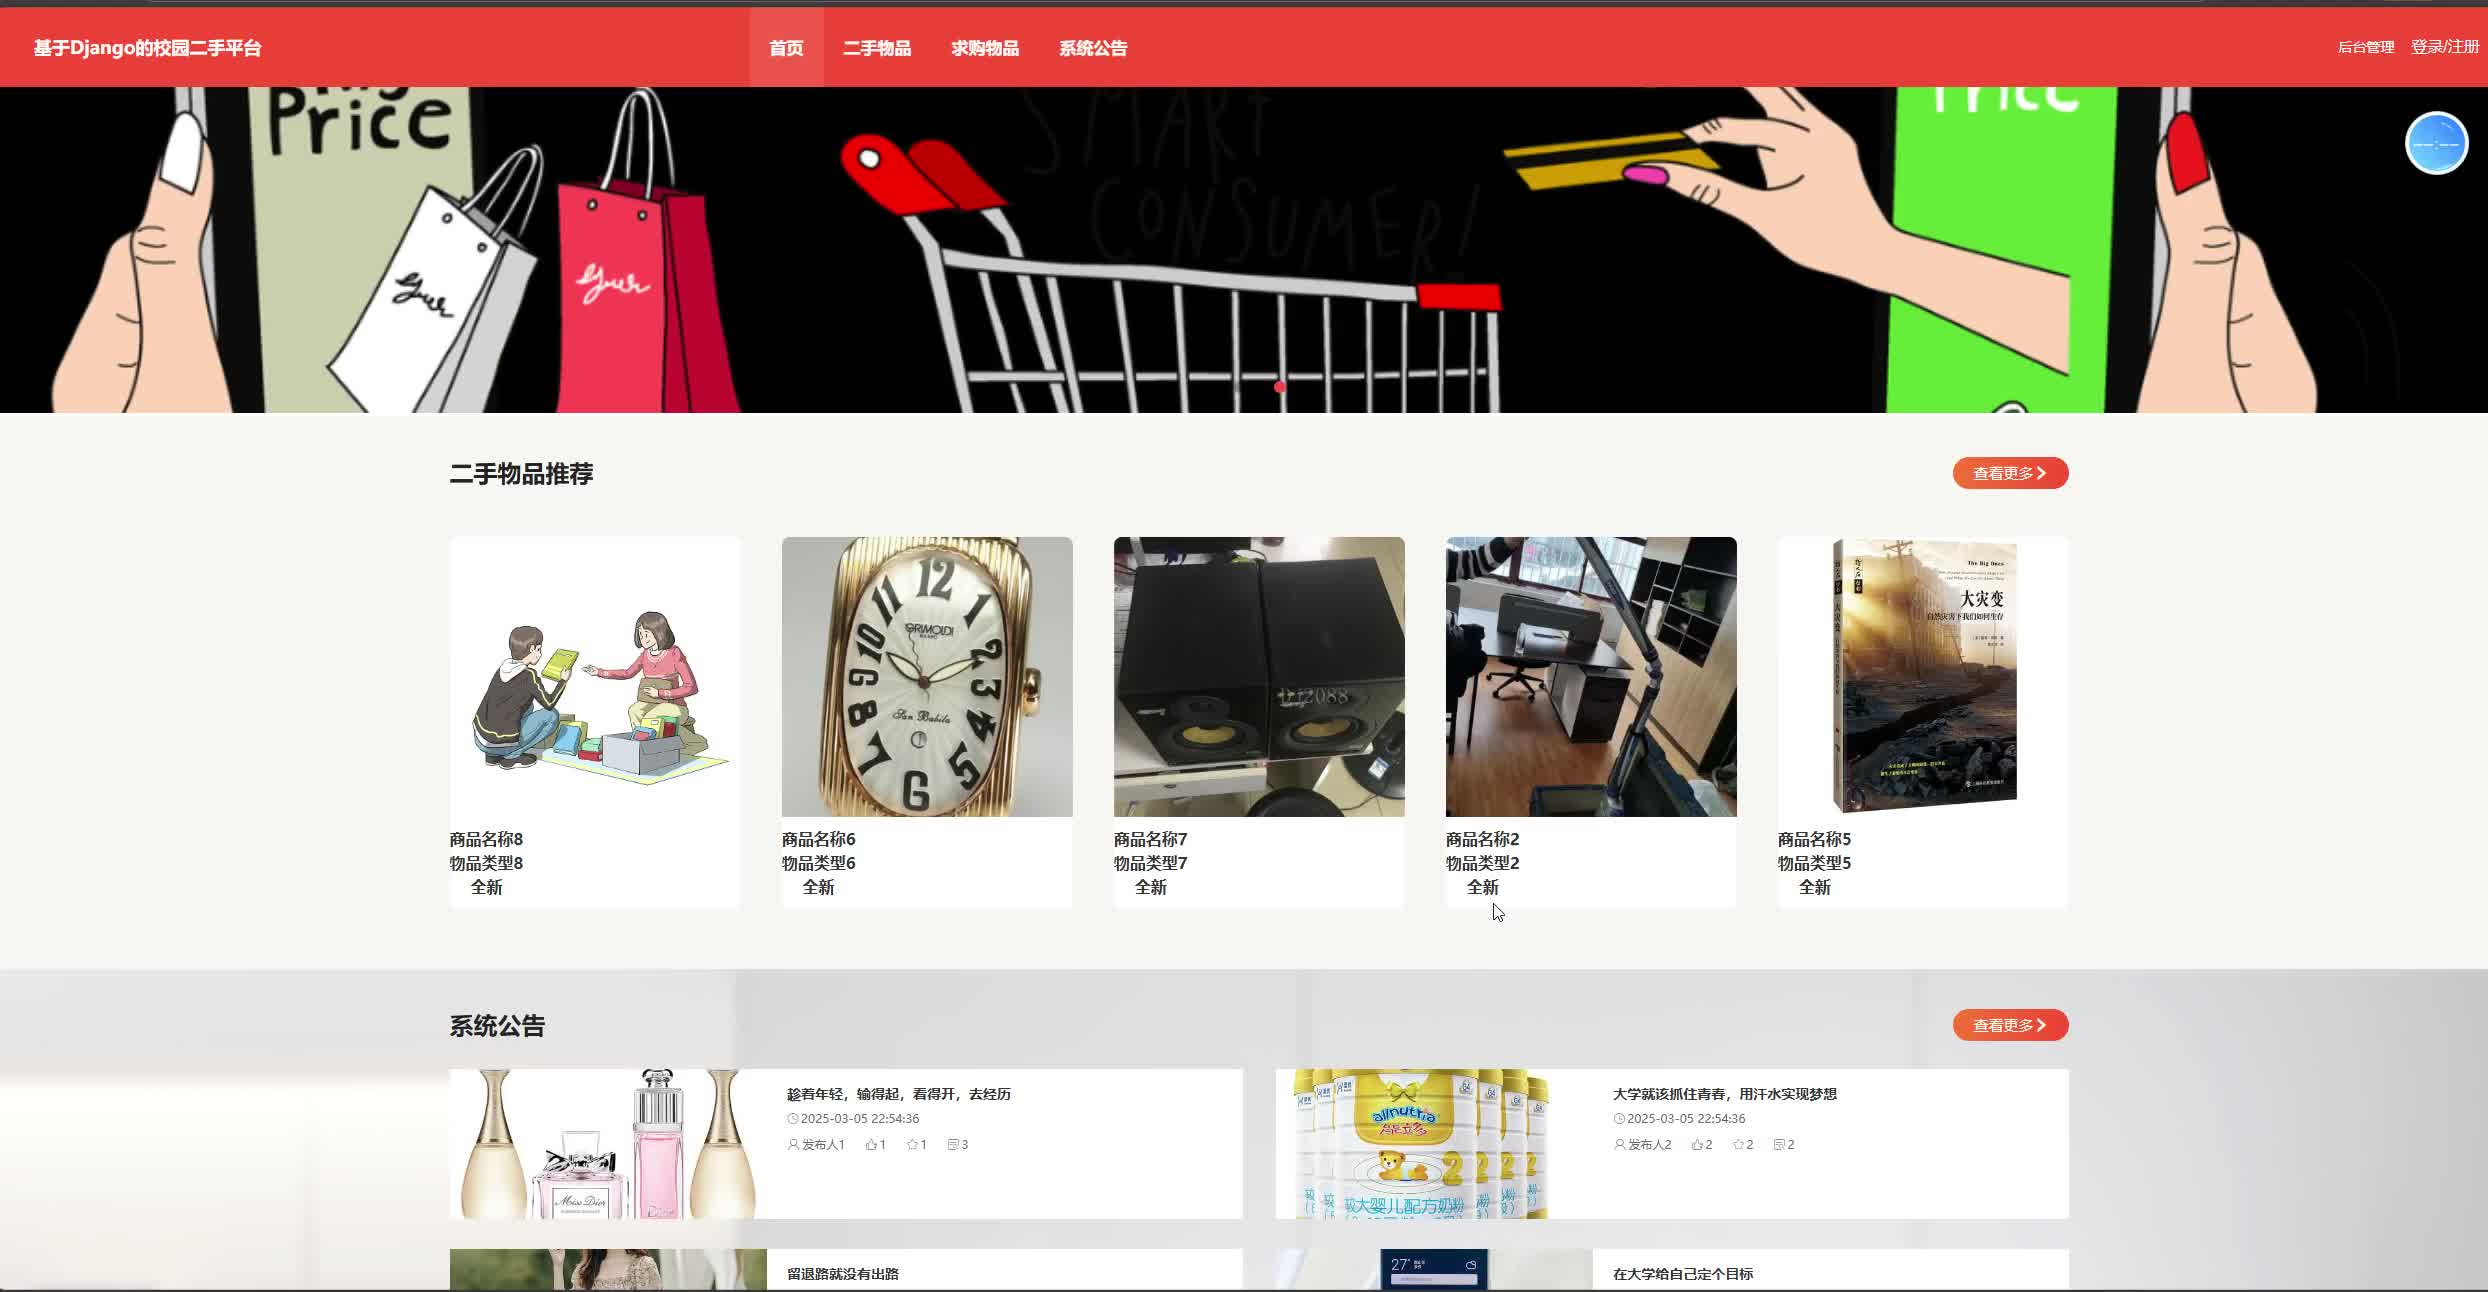
Task: Click 登录/注册 link
Action: click(x=2445, y=47)
